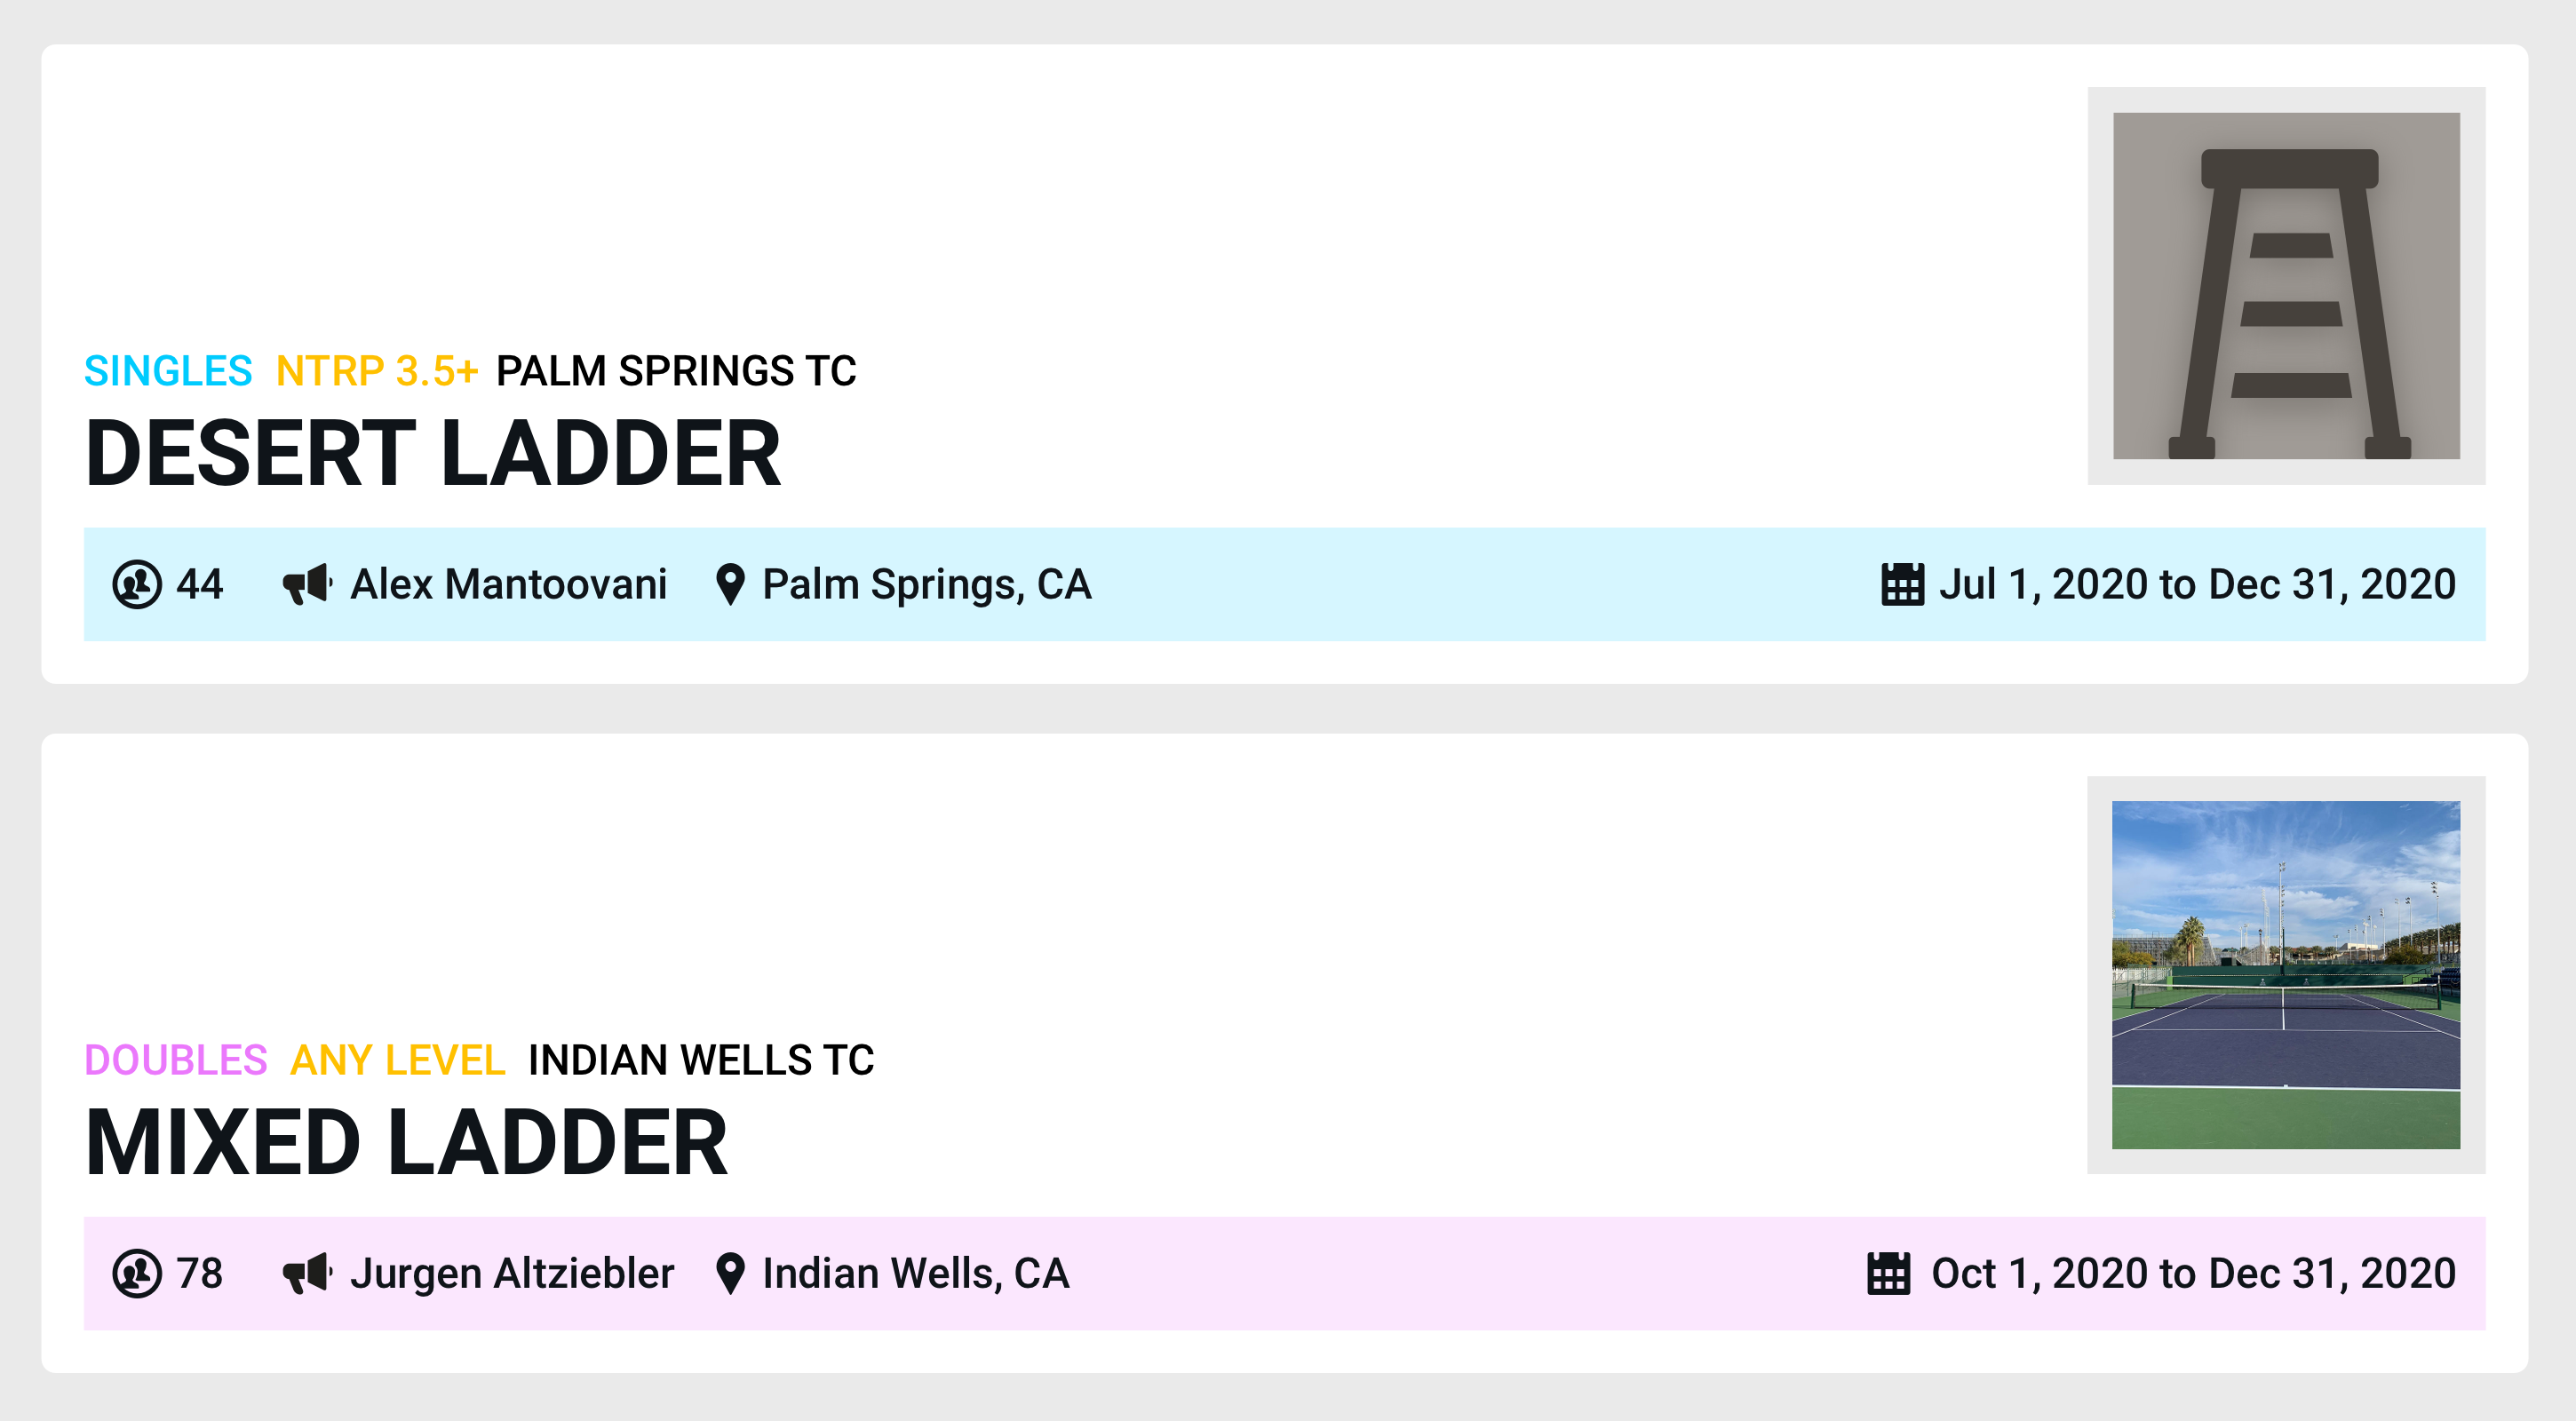Screen dimensions: 2576x1421
Task: Click the Oct 1, 2020 to Dec 31, 2020 dates
Action: point(2194,1273)
